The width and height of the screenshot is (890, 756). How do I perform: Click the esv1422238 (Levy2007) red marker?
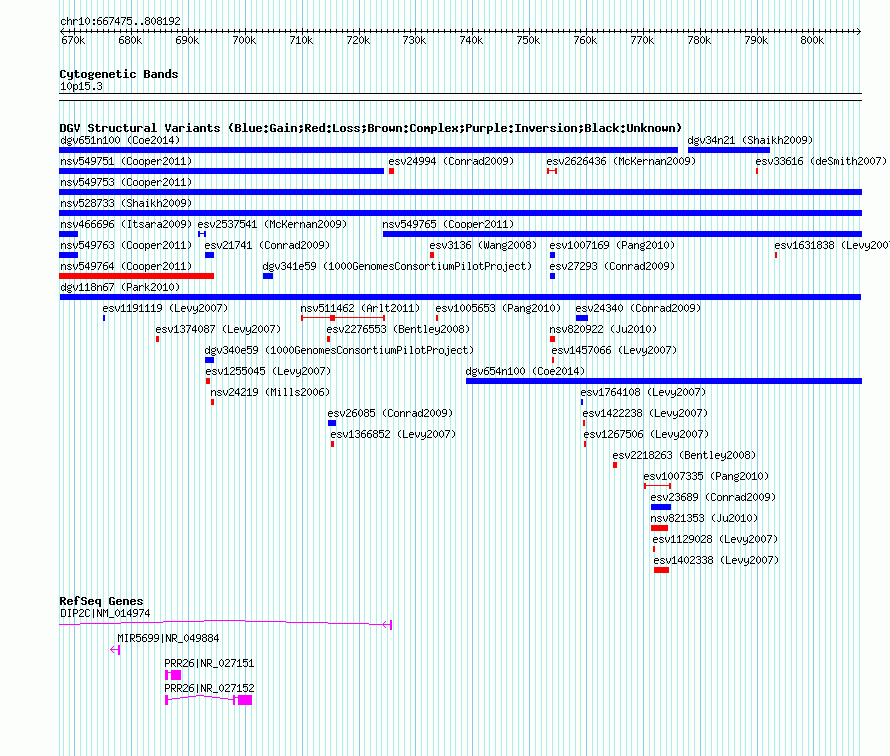pos(584,423)
